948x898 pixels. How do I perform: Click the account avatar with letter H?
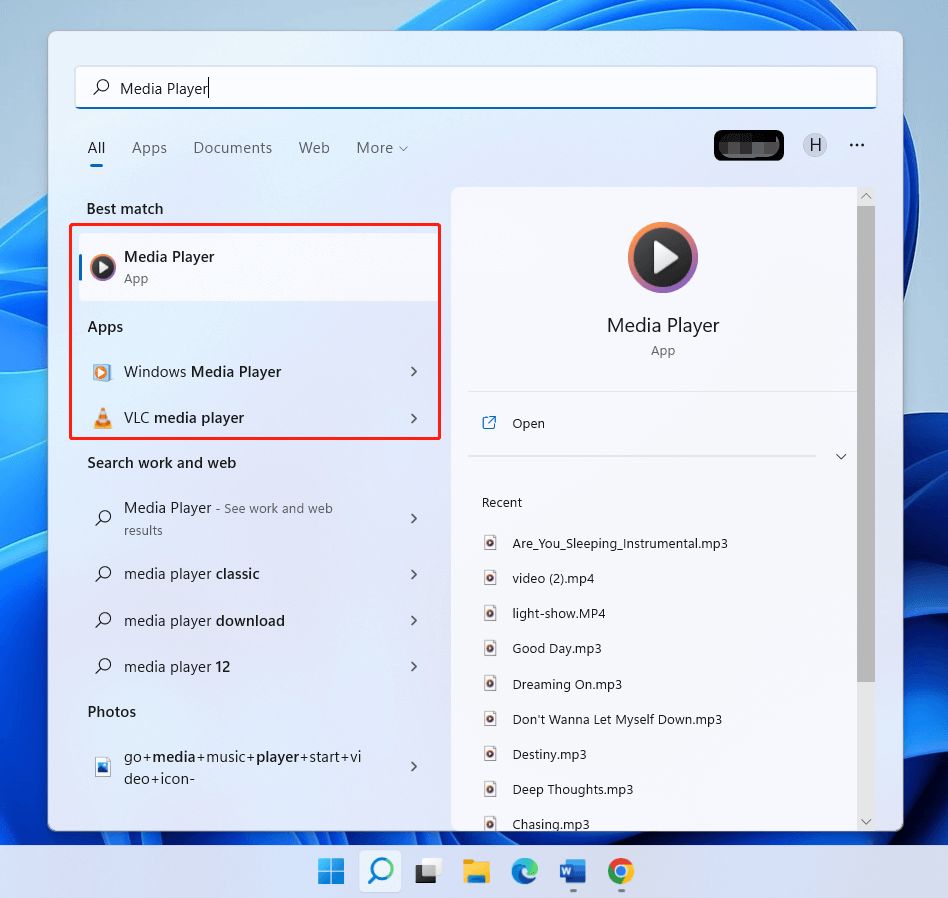coord(815,145)
